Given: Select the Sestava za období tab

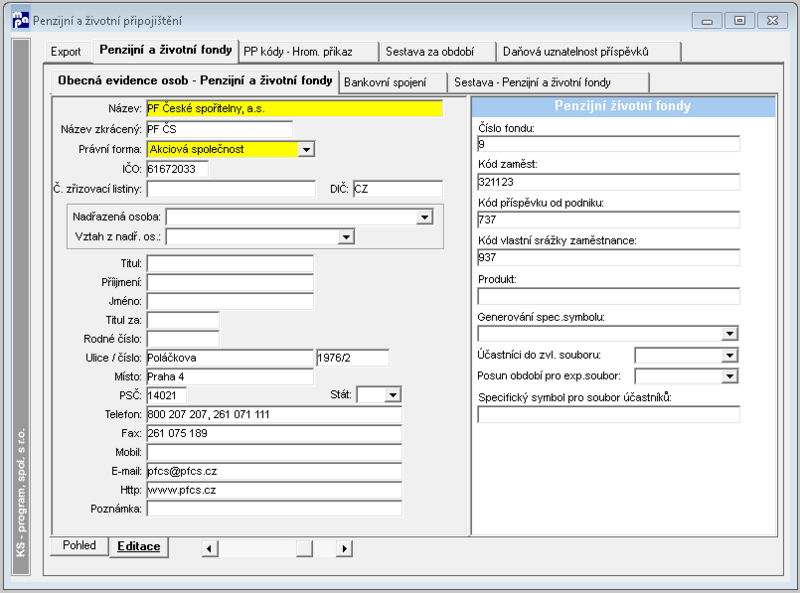Looking at the screenshot, I should pyautogui.click(x=437, y=52).
